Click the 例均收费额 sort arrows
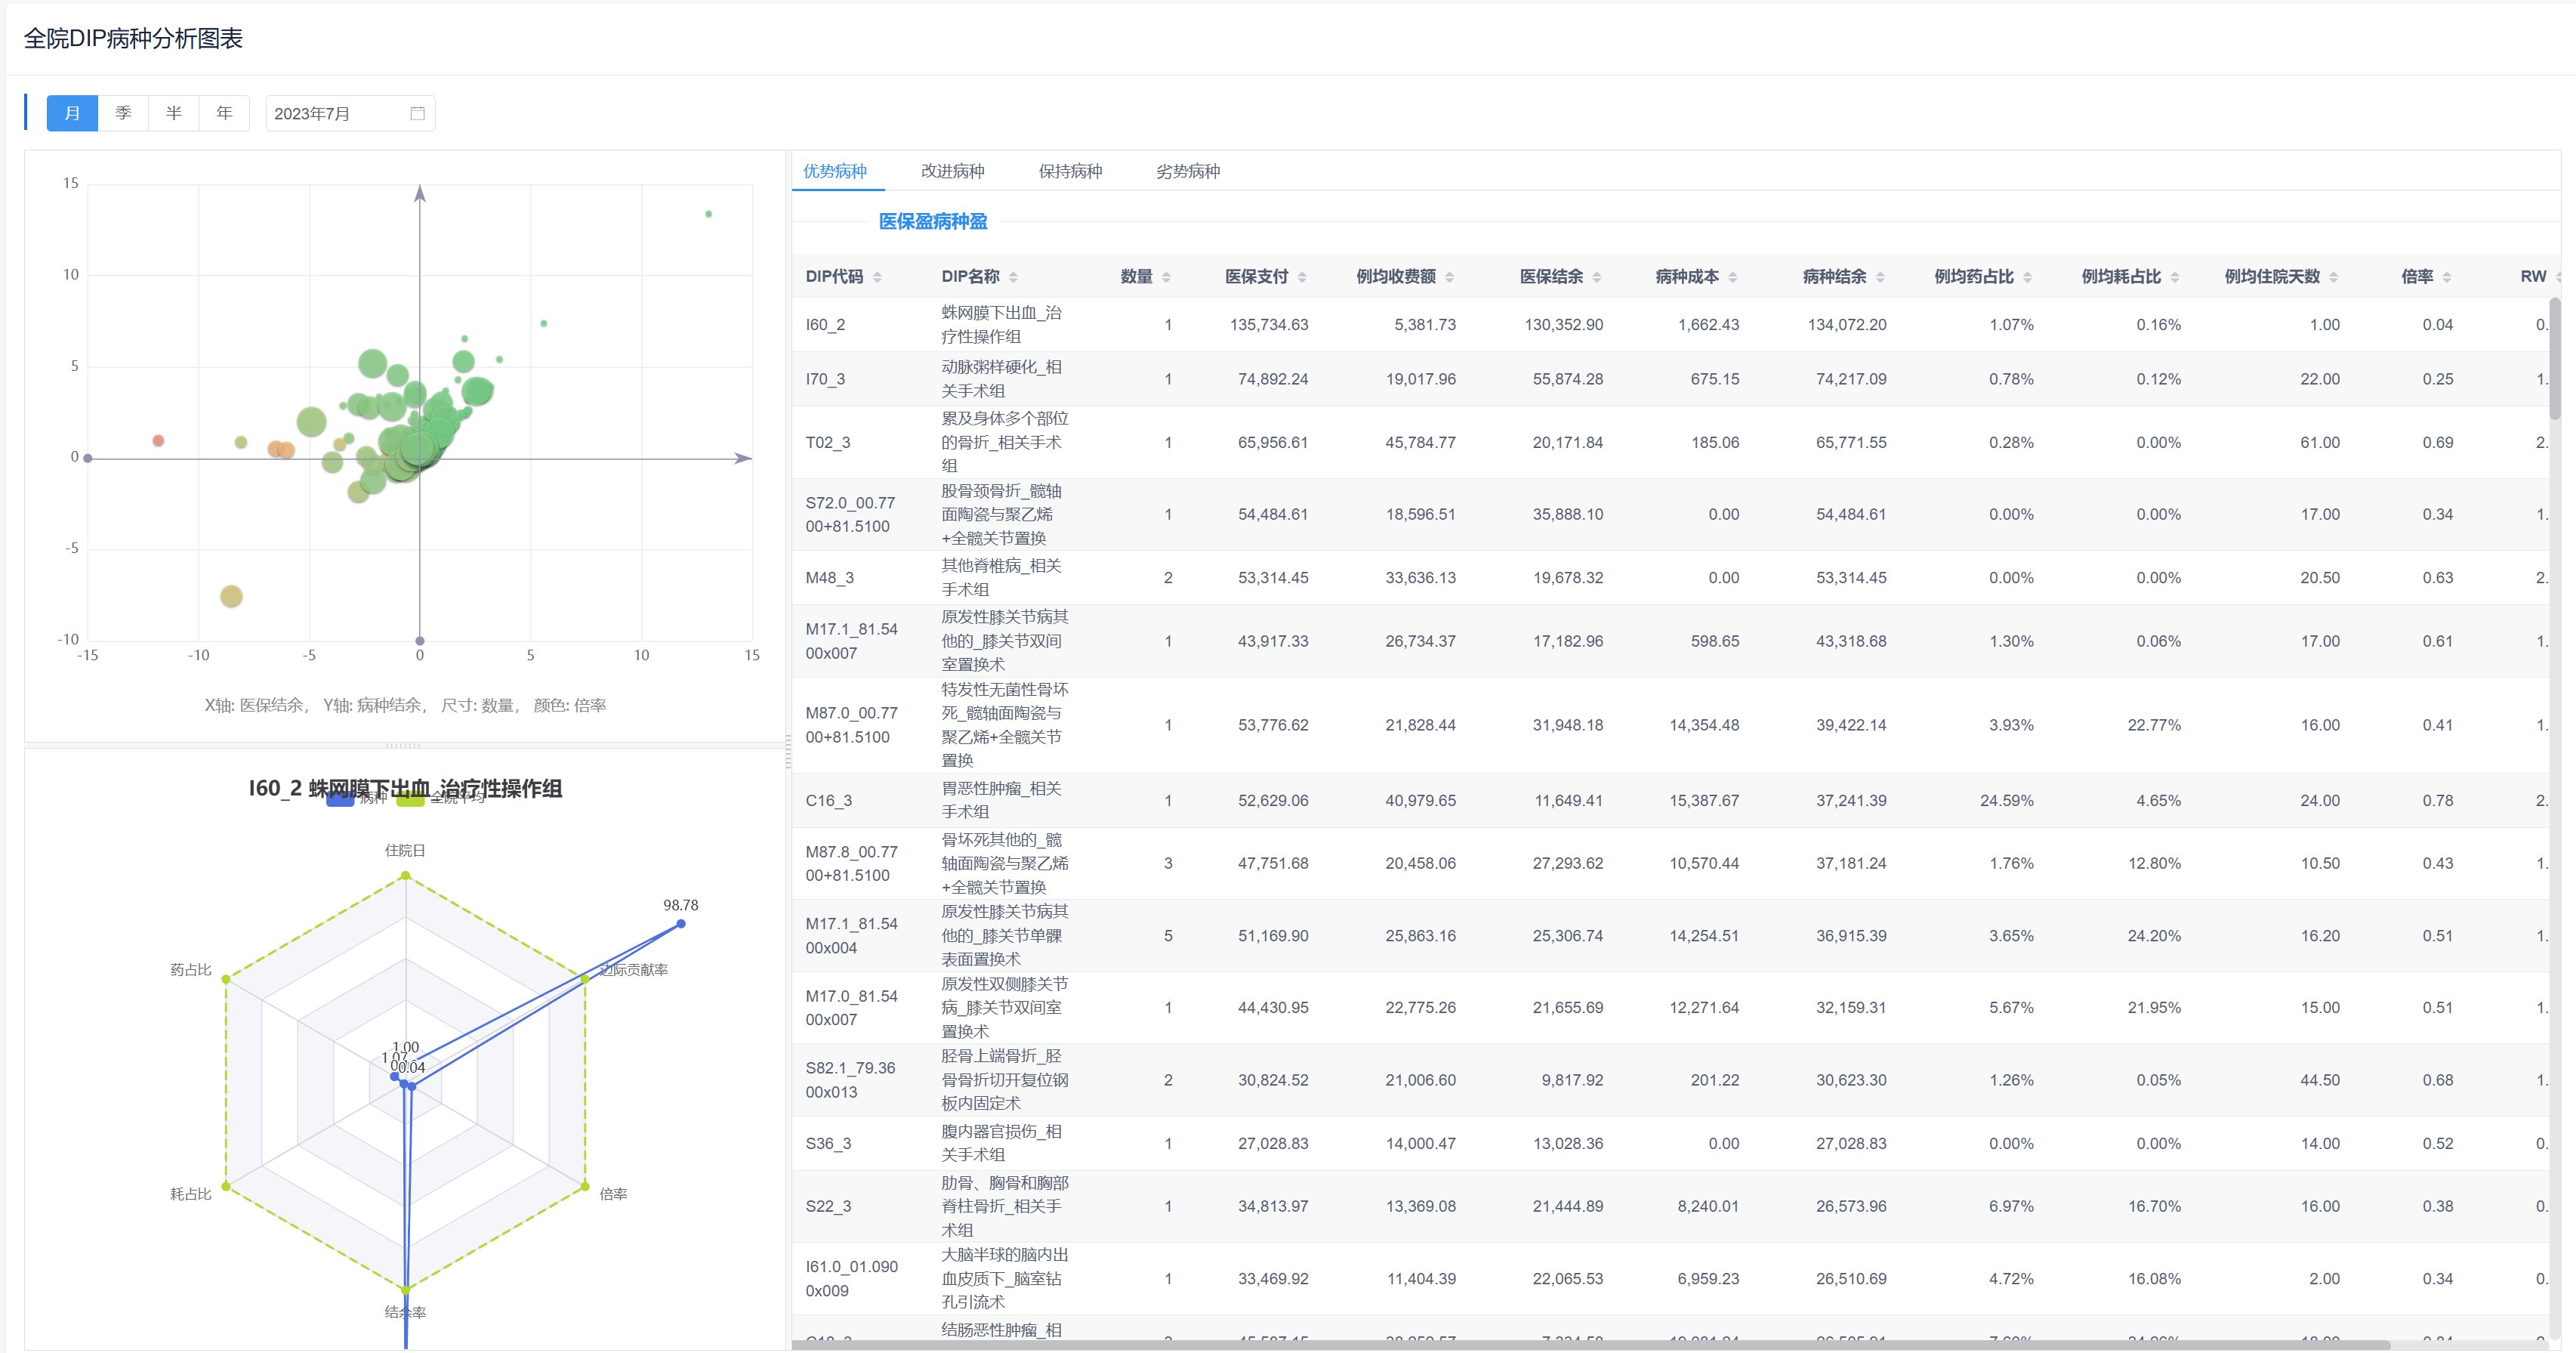Screen dimensions: 2576x1353 coord(1450,277)
